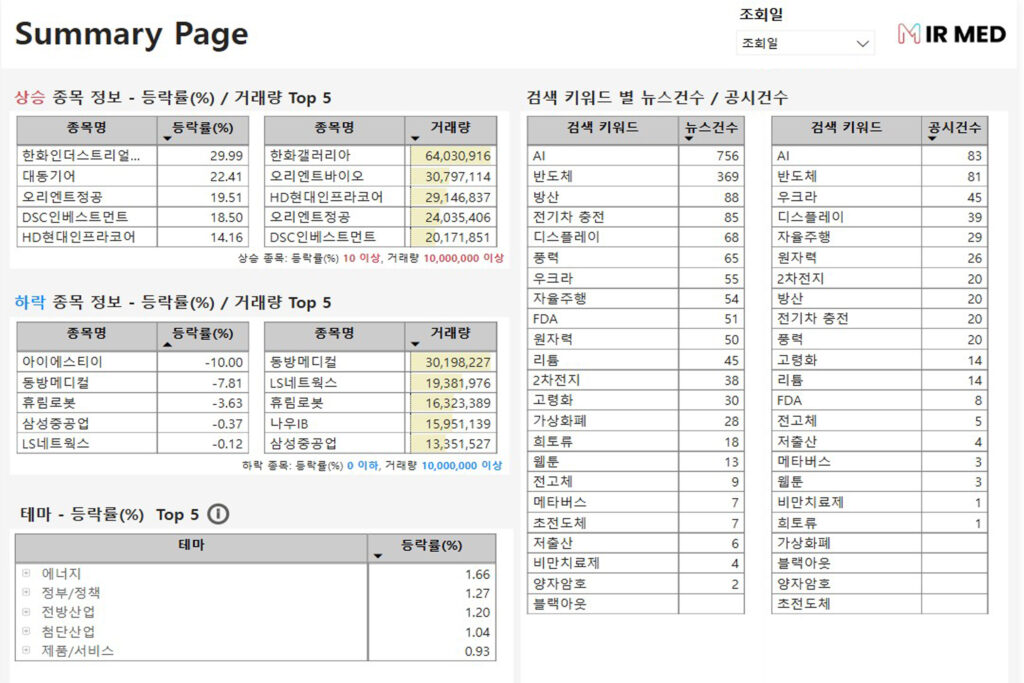Click 검색 키워드 header in news table
This screenshot has height=683, width=1024.
click(x=602, y=128)
